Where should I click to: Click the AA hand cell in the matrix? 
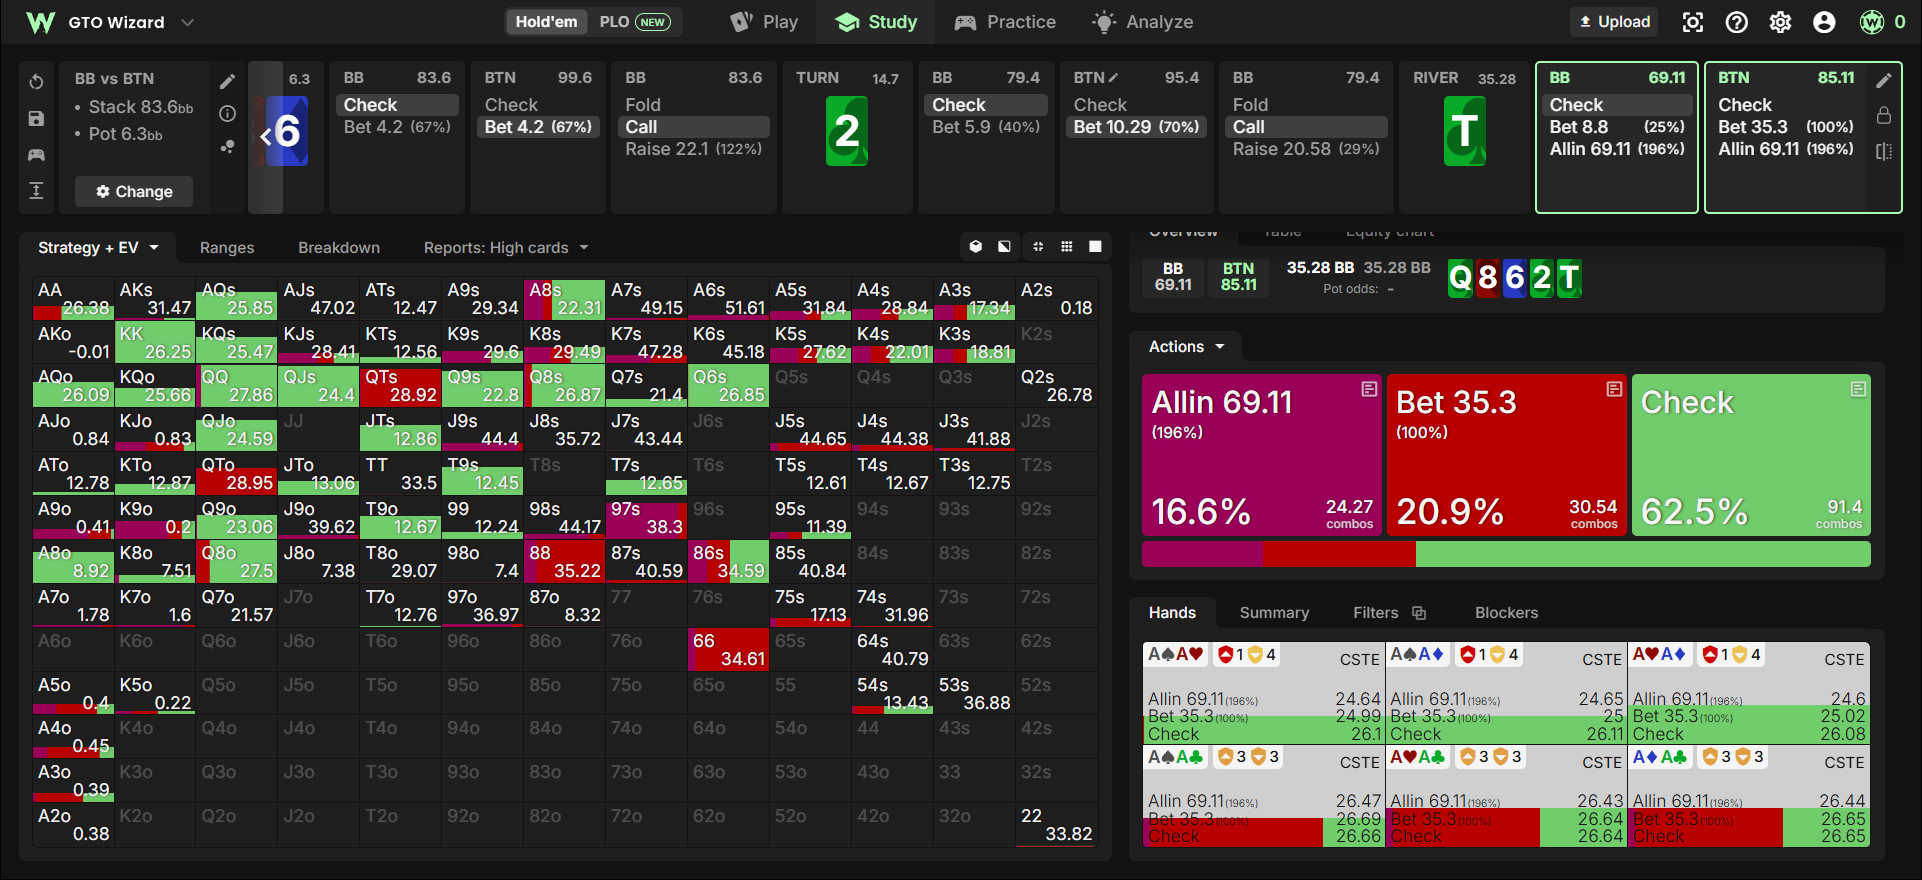(x=73, y=298)
